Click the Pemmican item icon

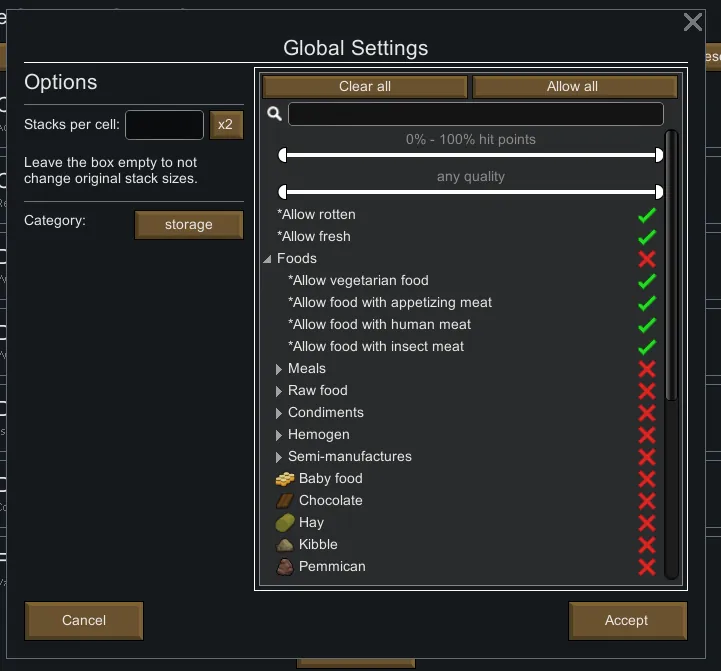[x=285, y=567]
